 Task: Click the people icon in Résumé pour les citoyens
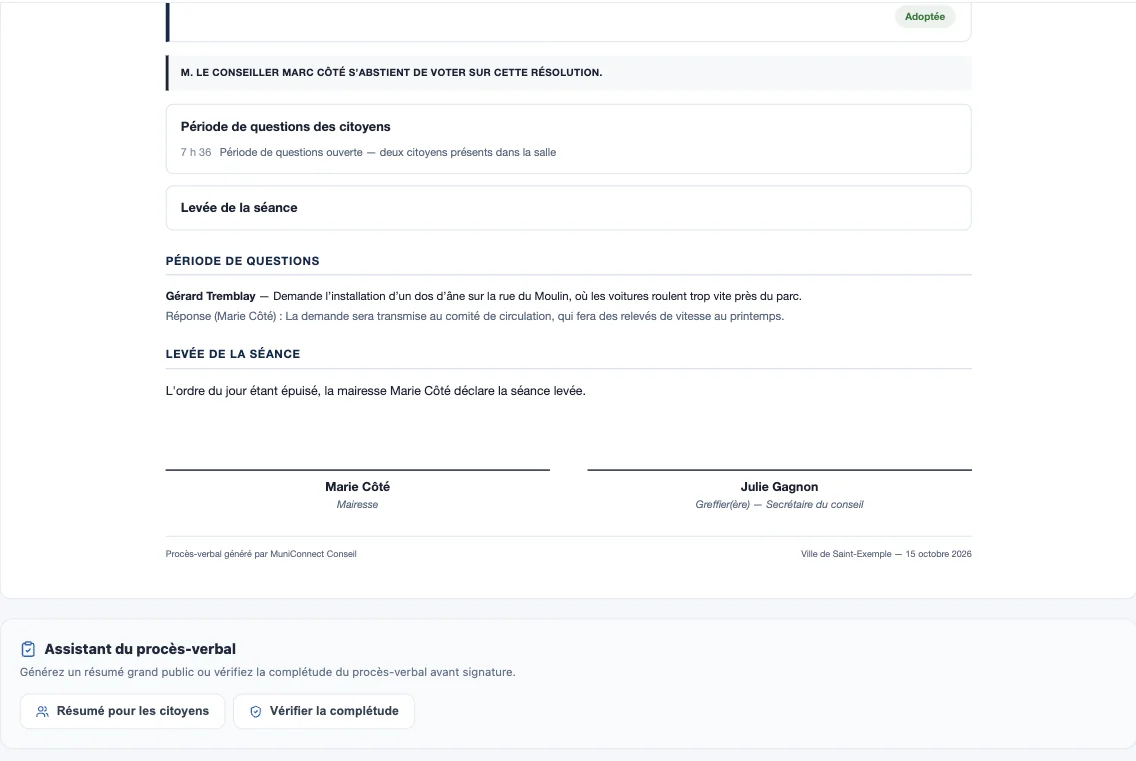pos(43,712)
